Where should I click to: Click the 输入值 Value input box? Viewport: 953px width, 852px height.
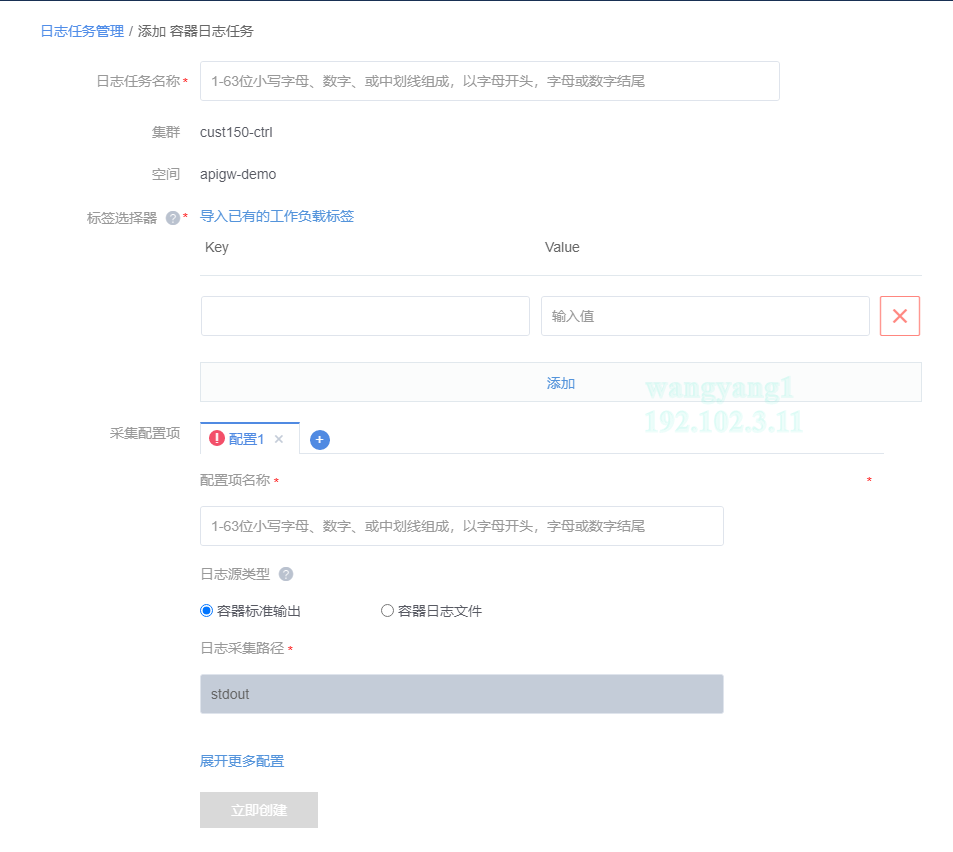pos(704,316)
